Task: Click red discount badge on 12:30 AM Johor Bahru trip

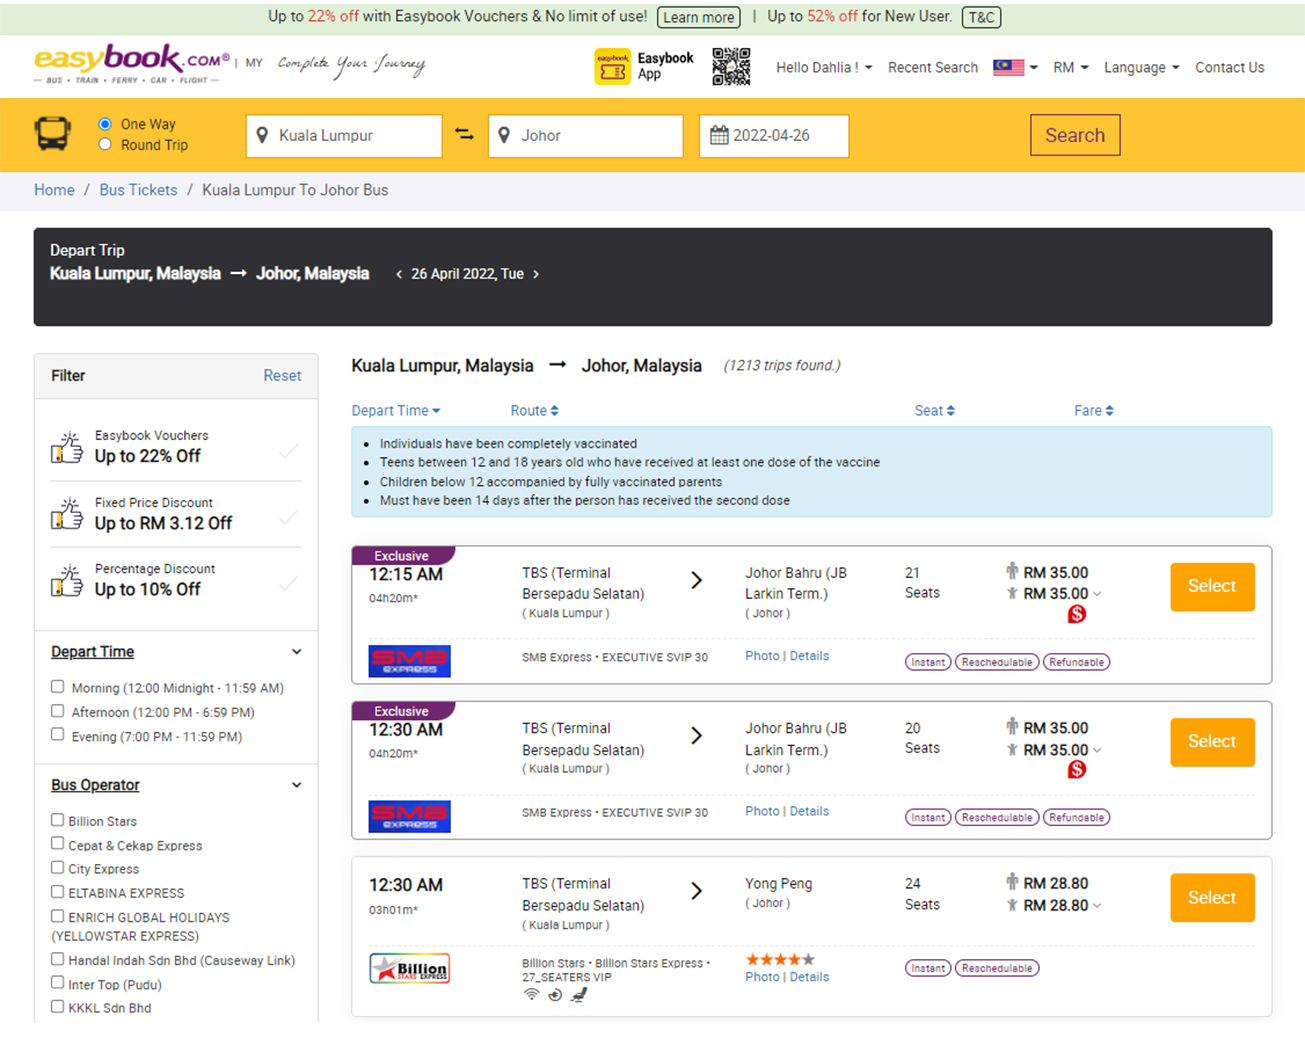Action: tap(1077, 769)
